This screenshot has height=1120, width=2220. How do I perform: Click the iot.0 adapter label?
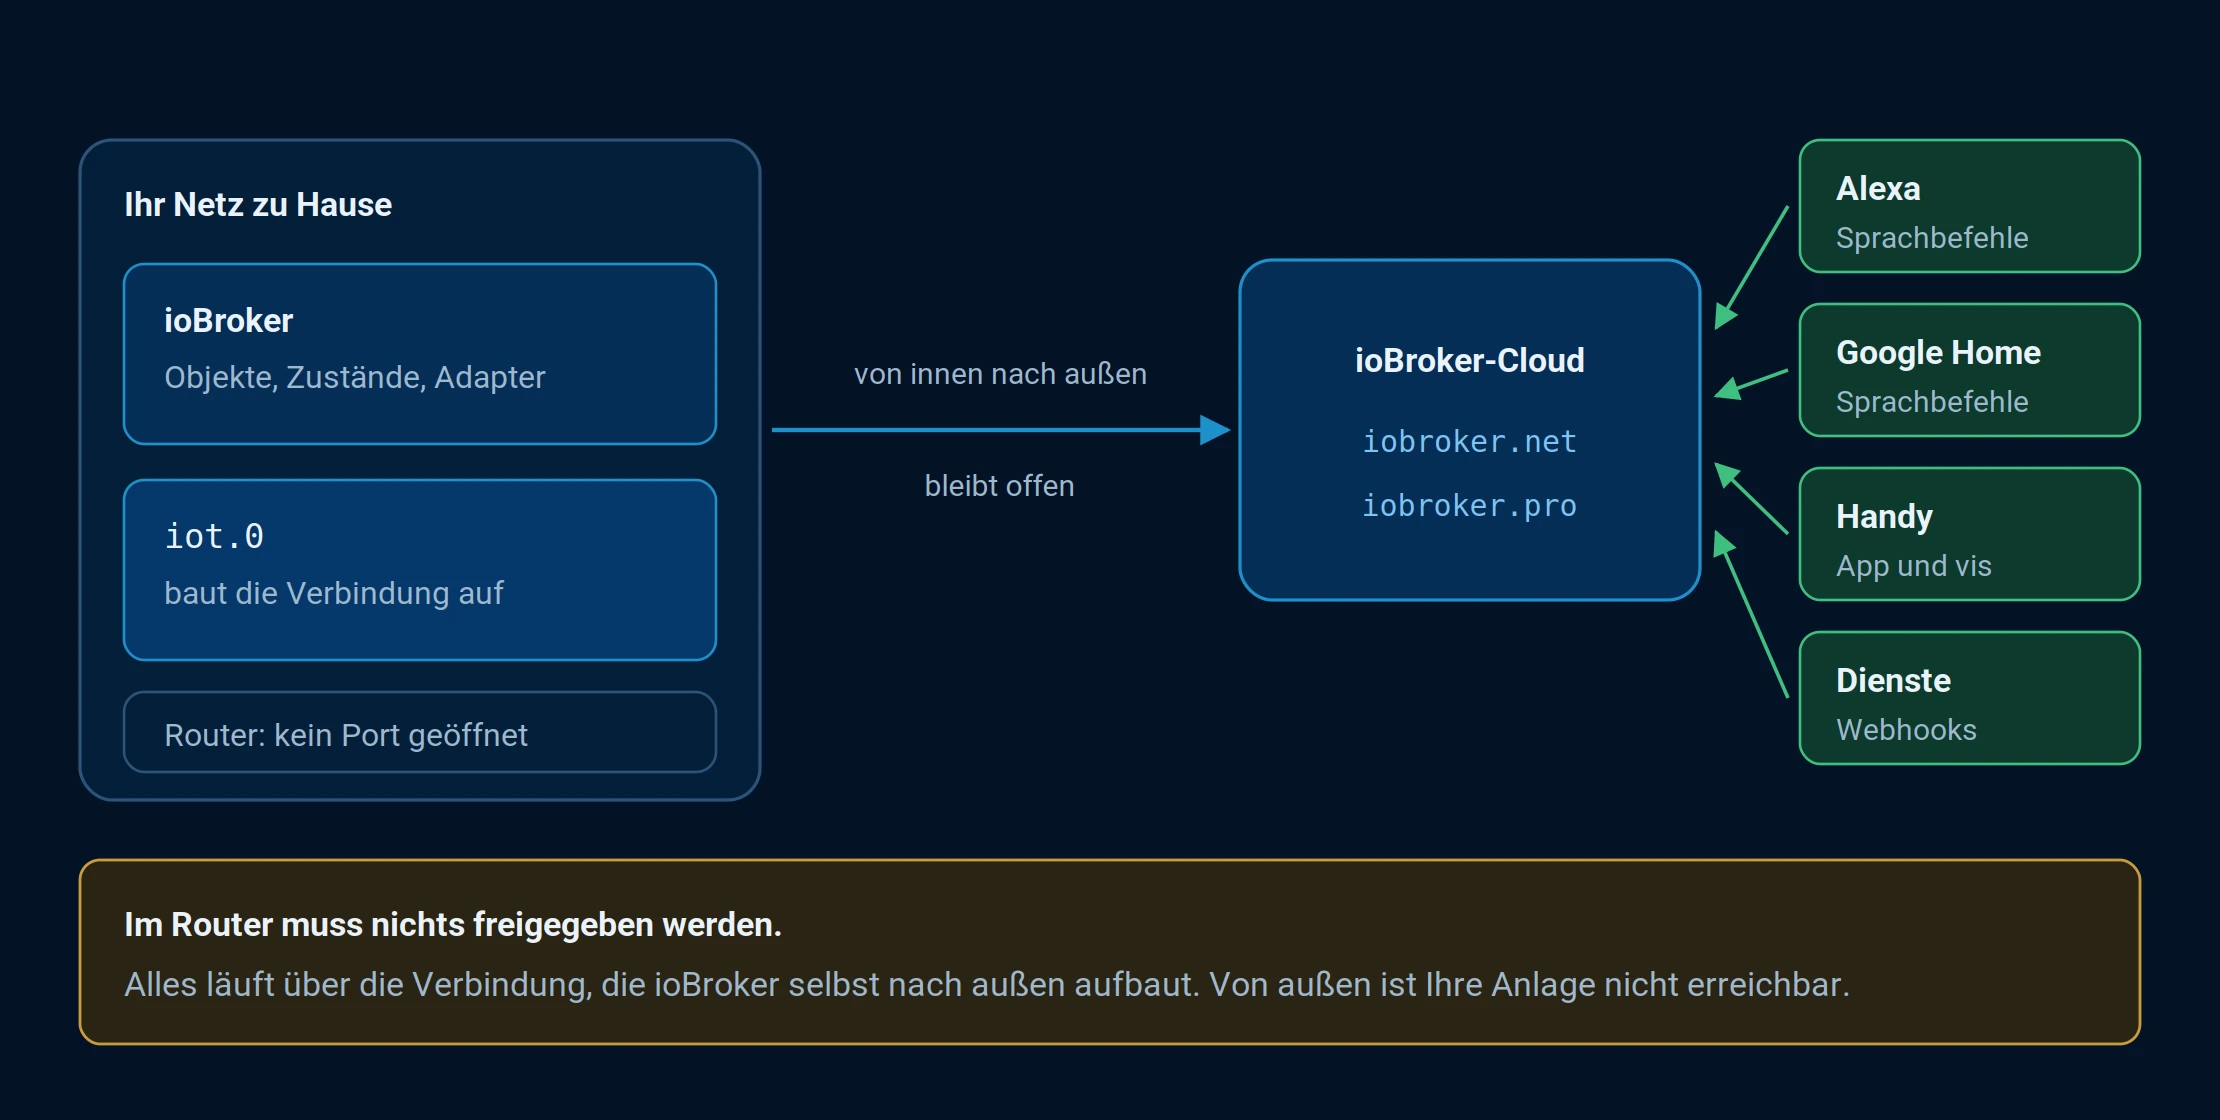tap(214, 537)
